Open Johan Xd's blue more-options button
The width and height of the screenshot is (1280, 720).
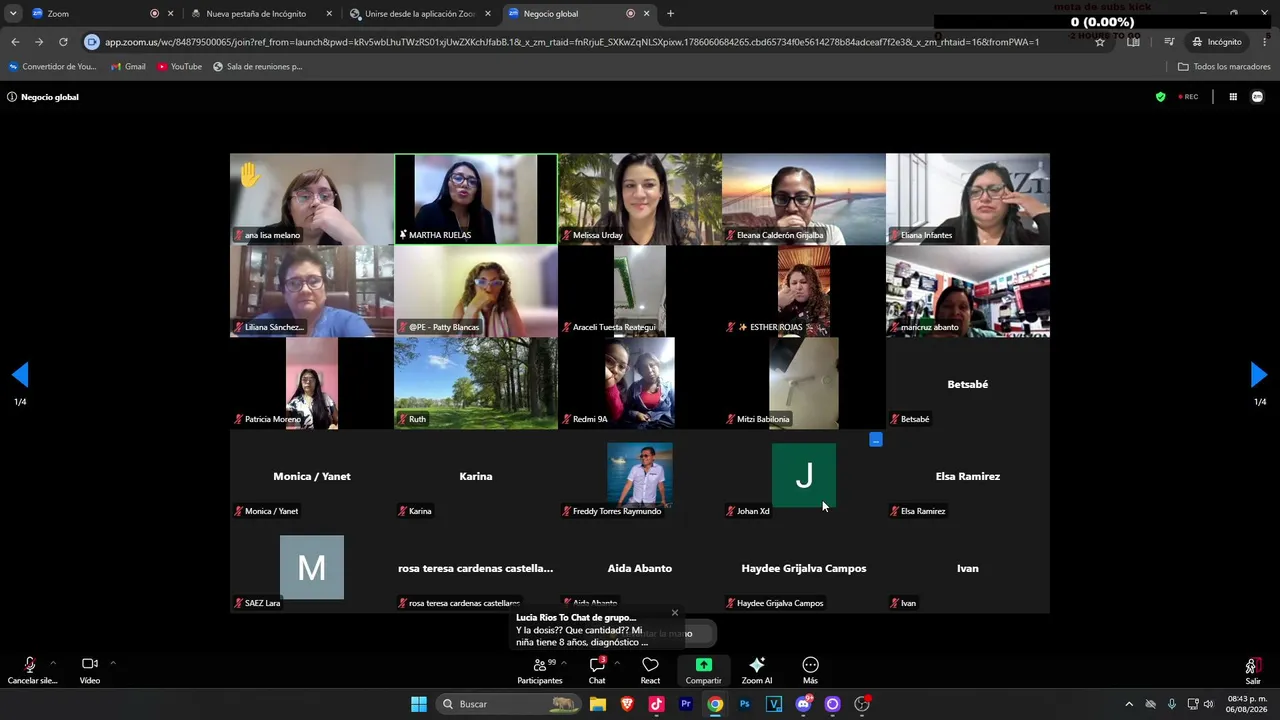pyautogui.click(x=876, y=440)
